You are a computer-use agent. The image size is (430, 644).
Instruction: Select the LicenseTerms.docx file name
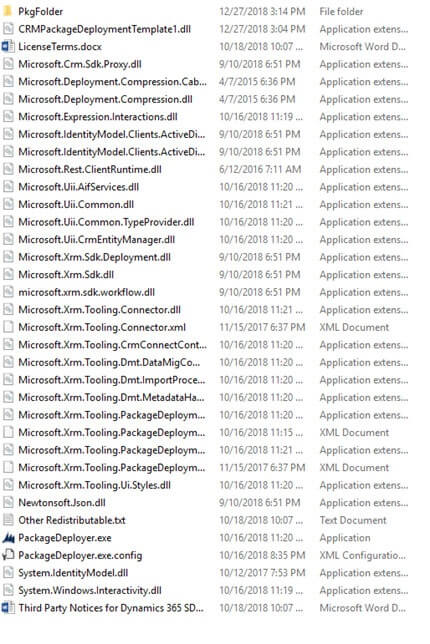point(60,47)
